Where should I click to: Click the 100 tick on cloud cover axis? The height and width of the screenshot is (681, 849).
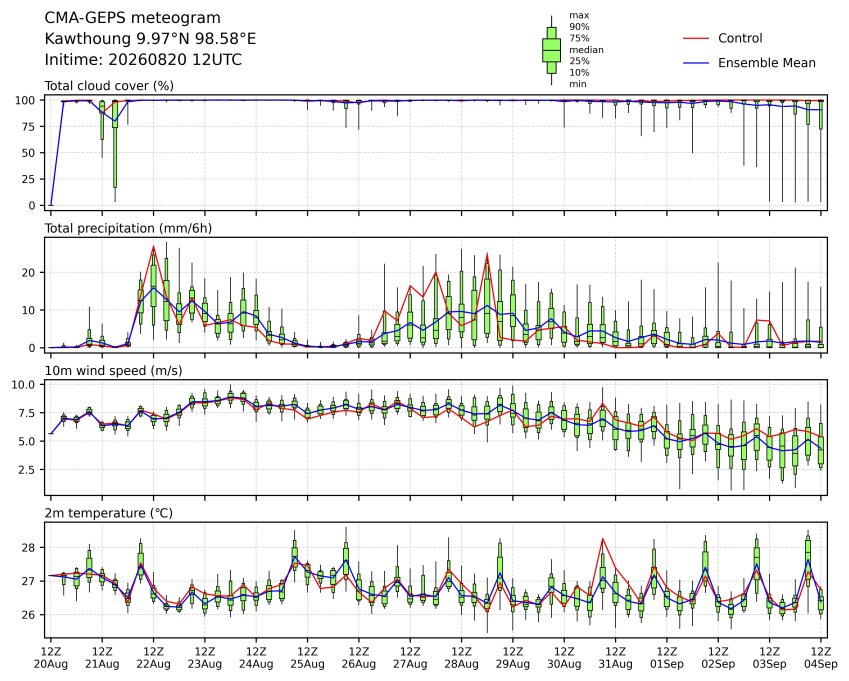(25, 100)
